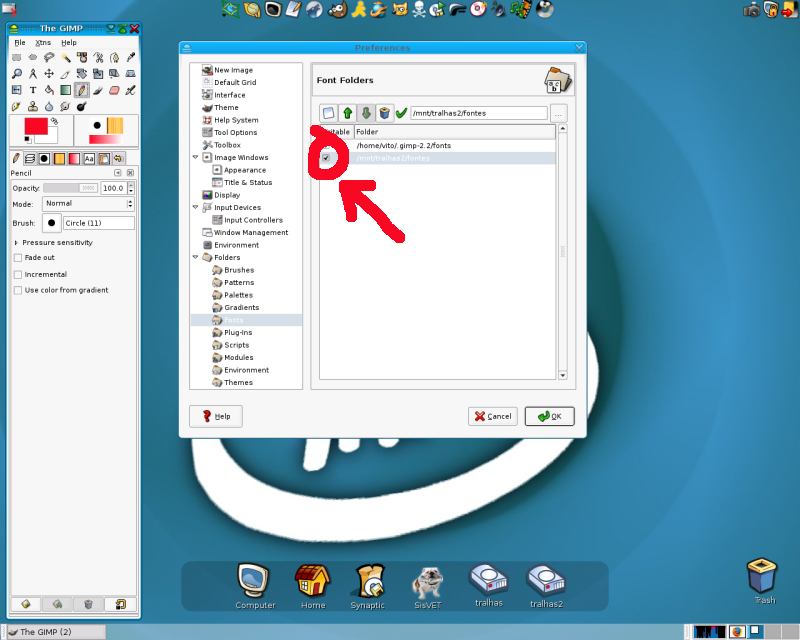Open Synaptic from the desktop dock

click(367, 587)
